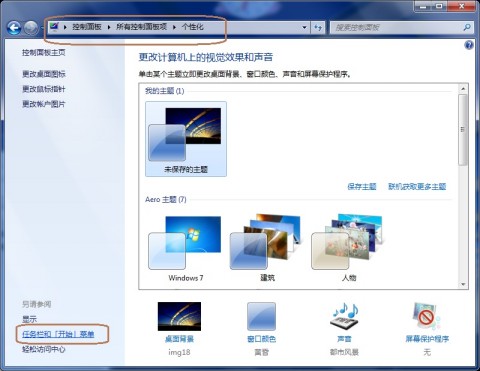
Task: Open 控制面板主页 link in sidebar
Action: (44, 52)
